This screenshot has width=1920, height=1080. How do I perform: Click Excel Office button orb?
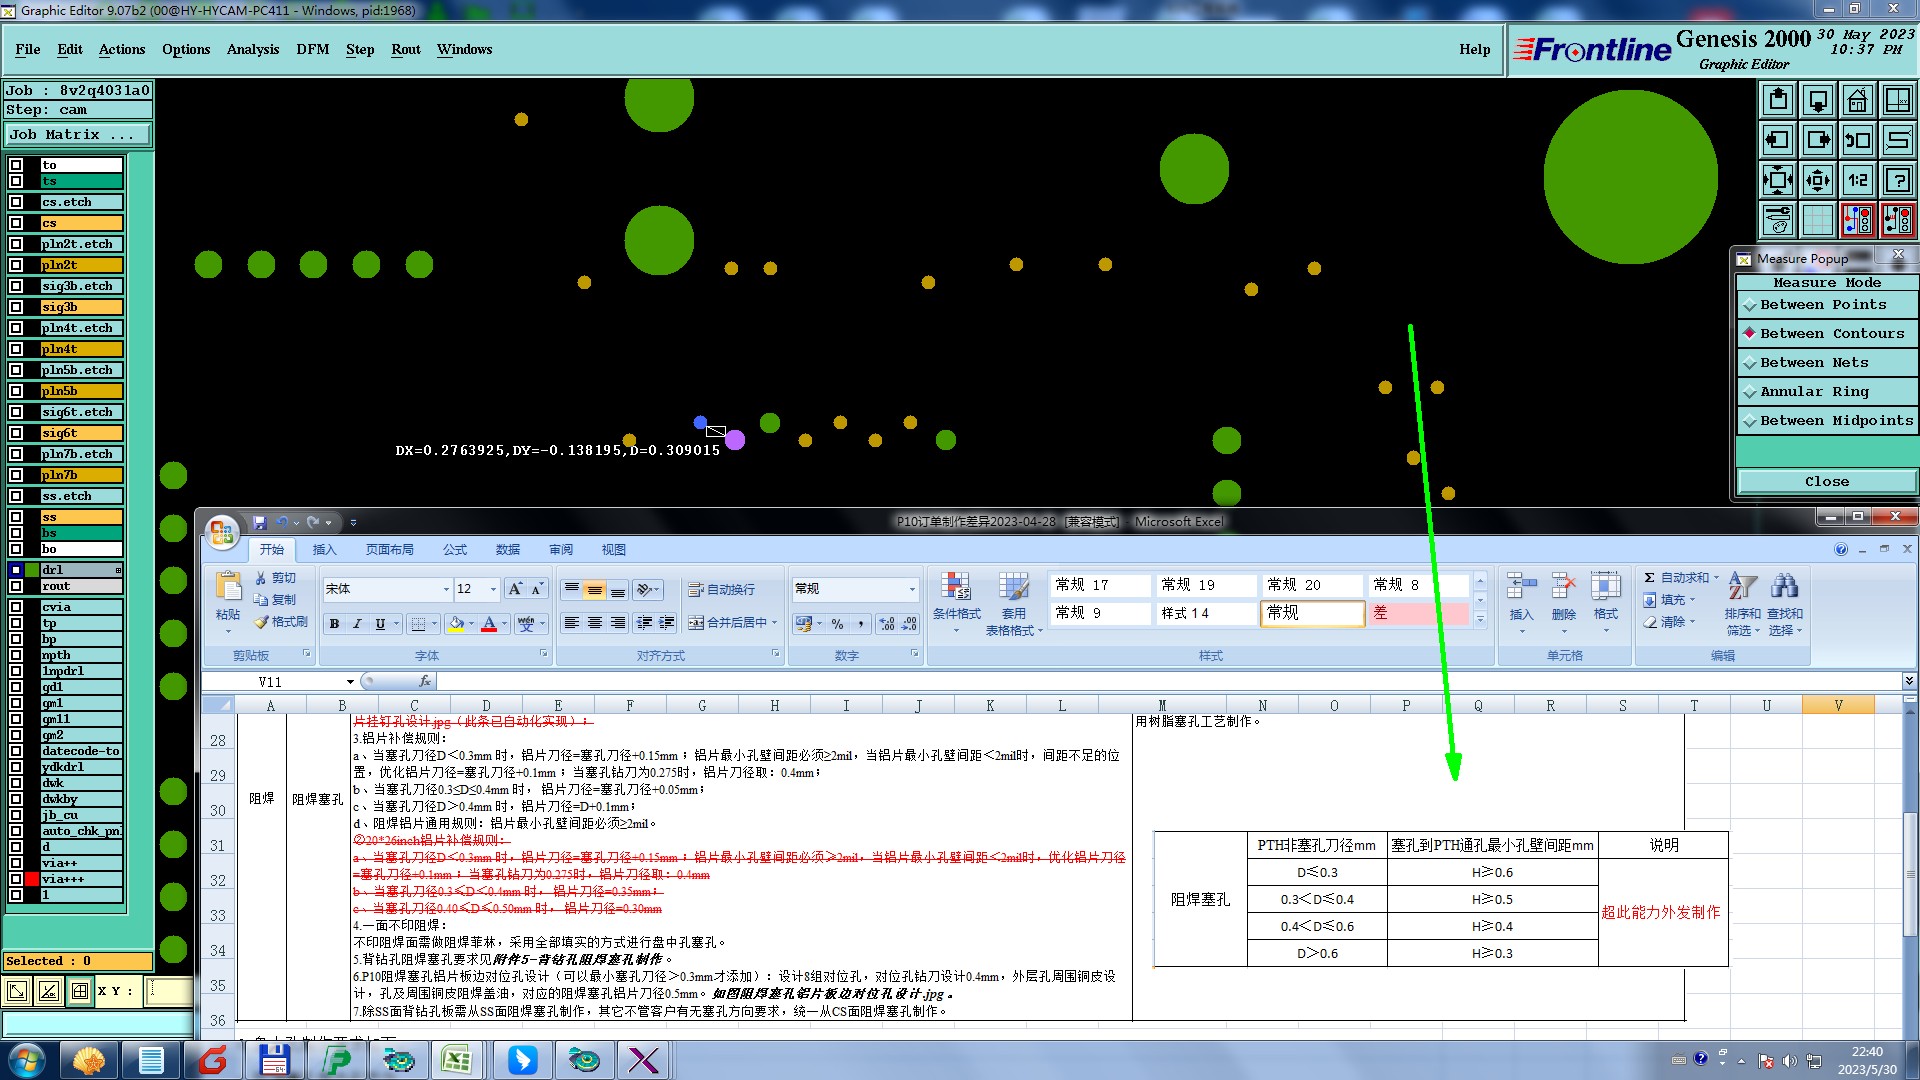222,530
